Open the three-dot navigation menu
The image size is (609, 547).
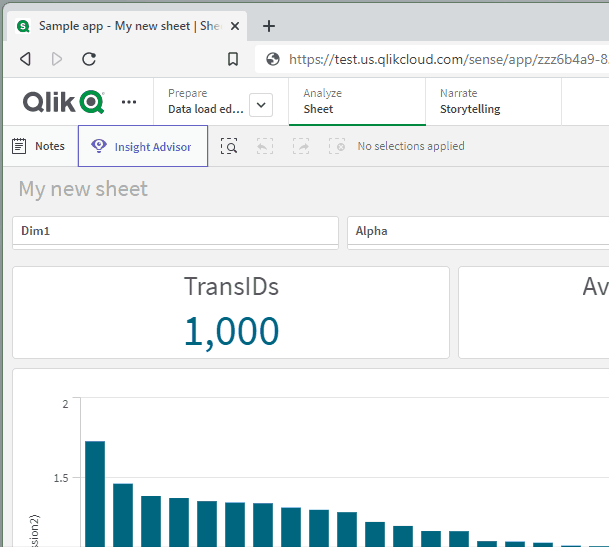point(129,102)
